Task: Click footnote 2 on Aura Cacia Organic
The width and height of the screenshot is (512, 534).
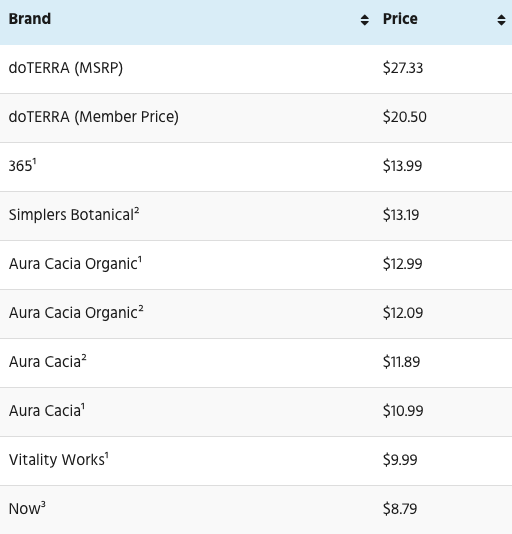Action: (x=141, y=308)
